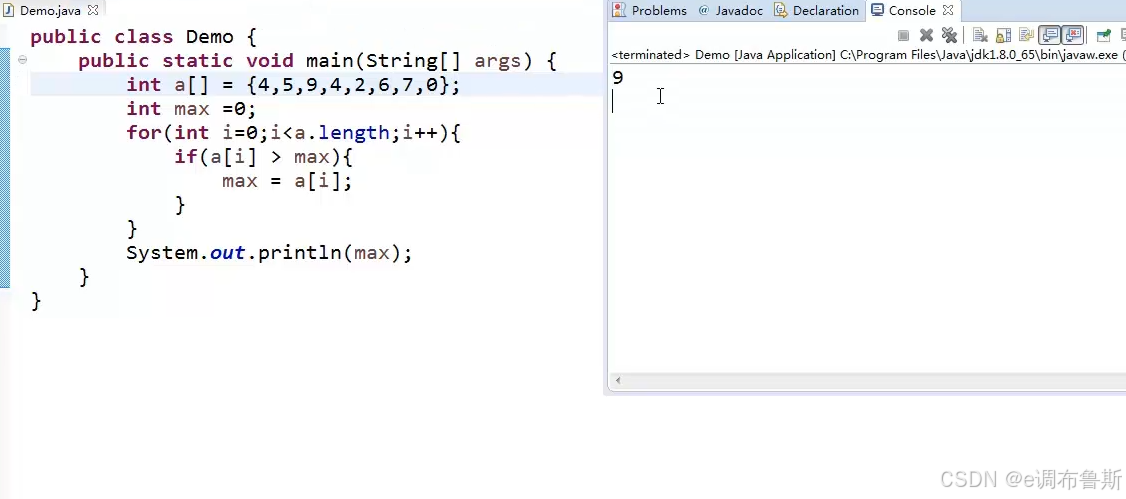Toggle show console when standard error changes
This screenshot has height=499, width=1126.
1073,35
